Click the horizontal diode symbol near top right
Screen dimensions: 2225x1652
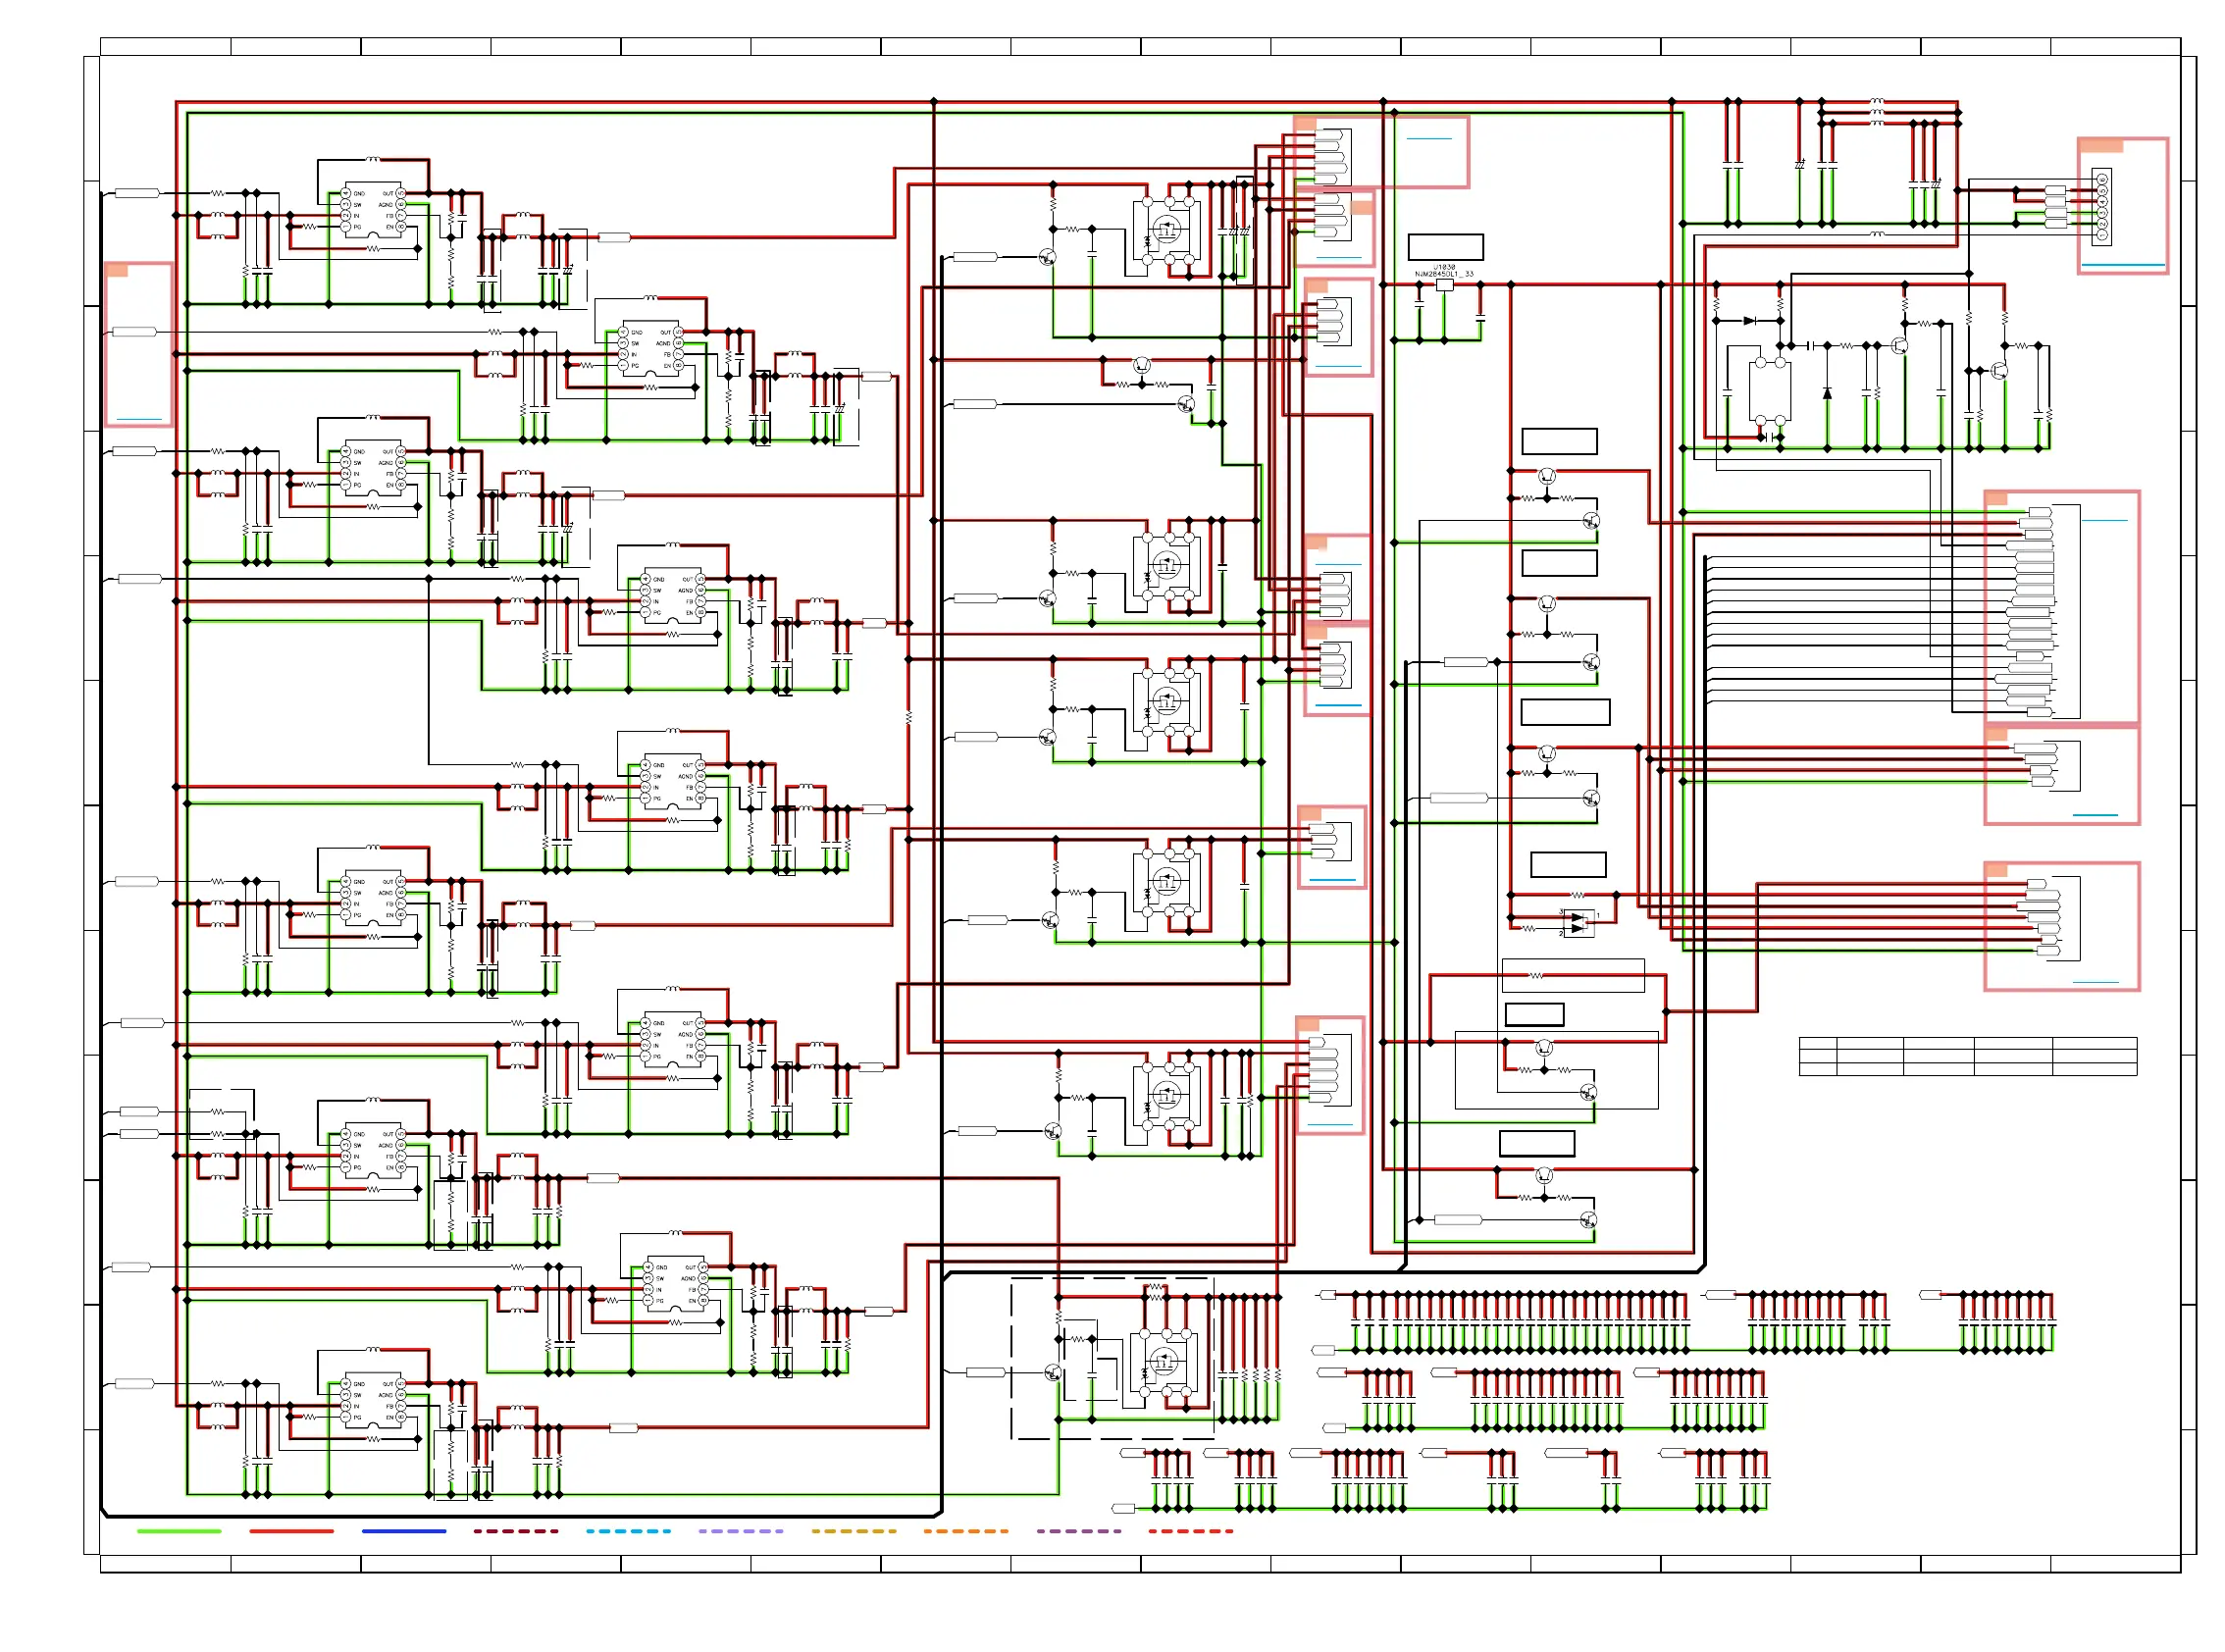(1748, 321)
